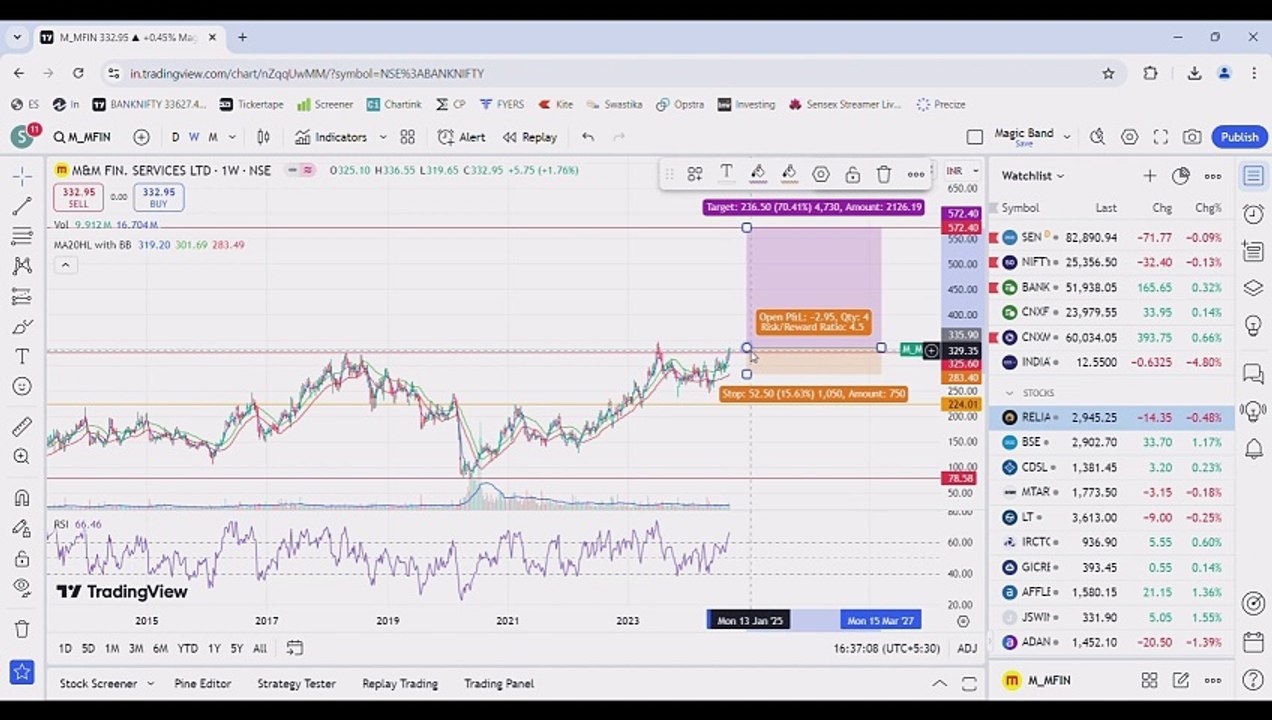Open layout setup square icon

point(975,137)
